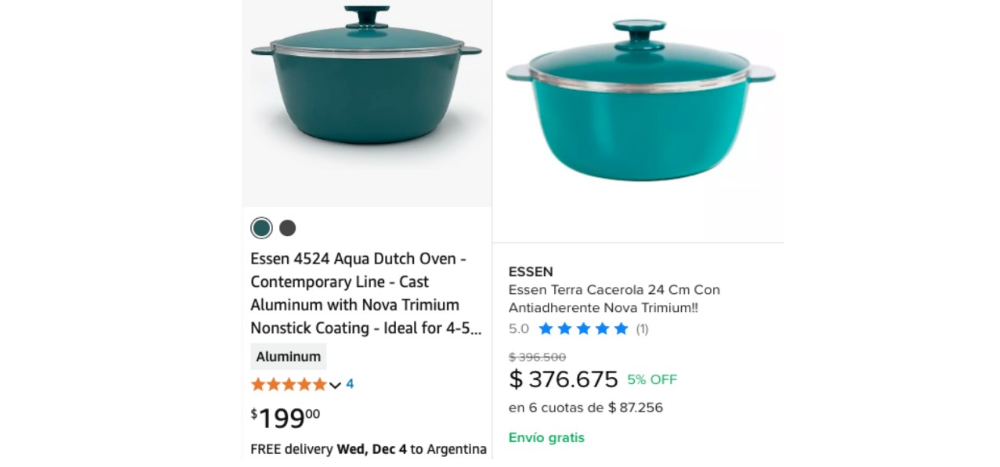Click the FREE delivery Wed, Dec 4 text
Image resolution: width=1000 pixels, height=467 pixels.
tap(368, 448)
